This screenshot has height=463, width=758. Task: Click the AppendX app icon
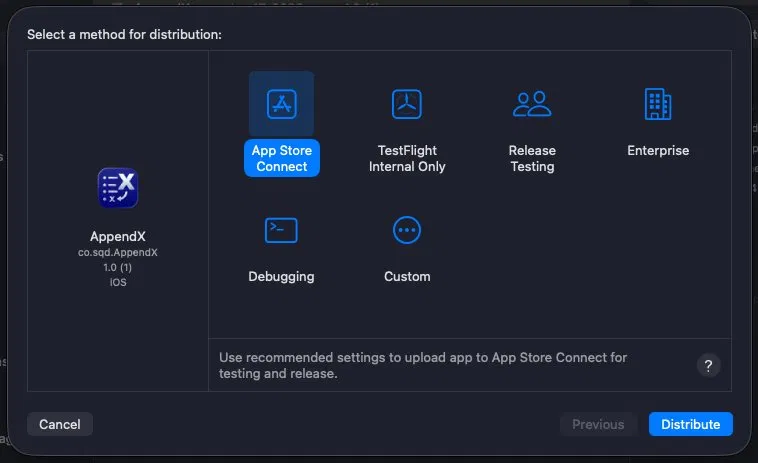click(117, 188)
